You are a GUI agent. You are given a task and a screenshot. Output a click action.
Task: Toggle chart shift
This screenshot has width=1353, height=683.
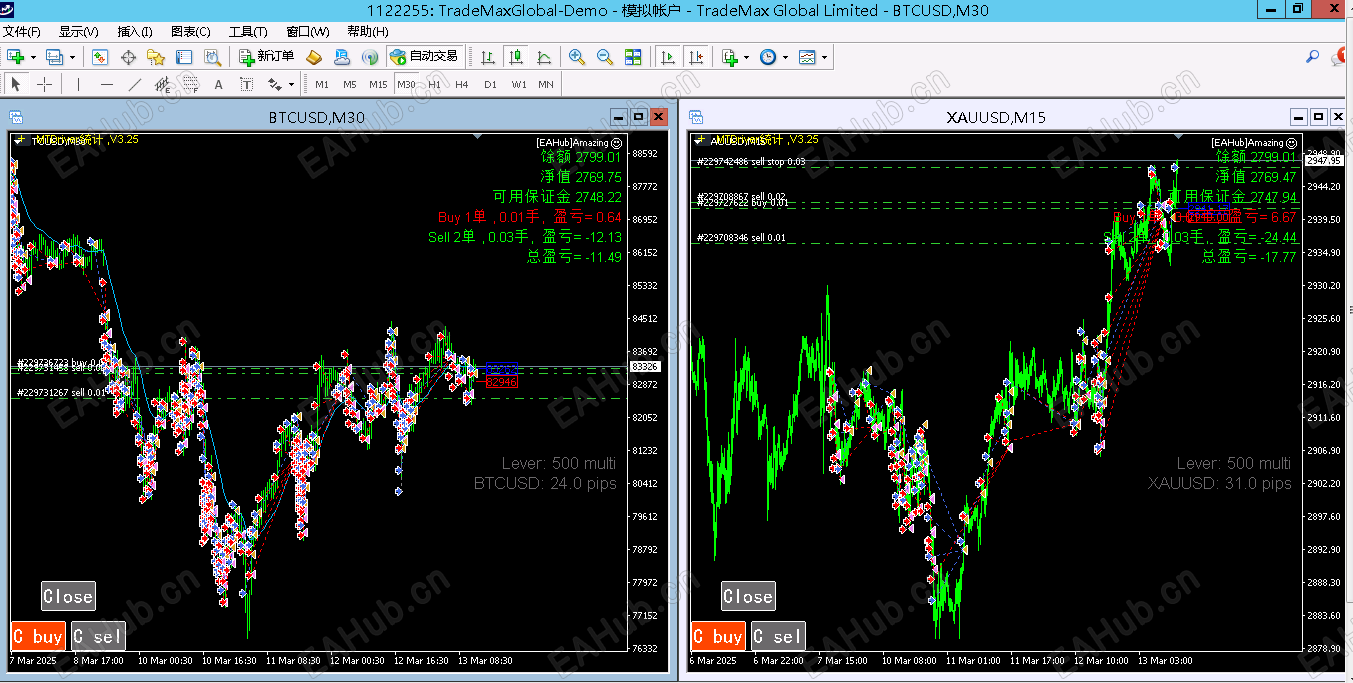pyautogui.click(x=695, y=57)
